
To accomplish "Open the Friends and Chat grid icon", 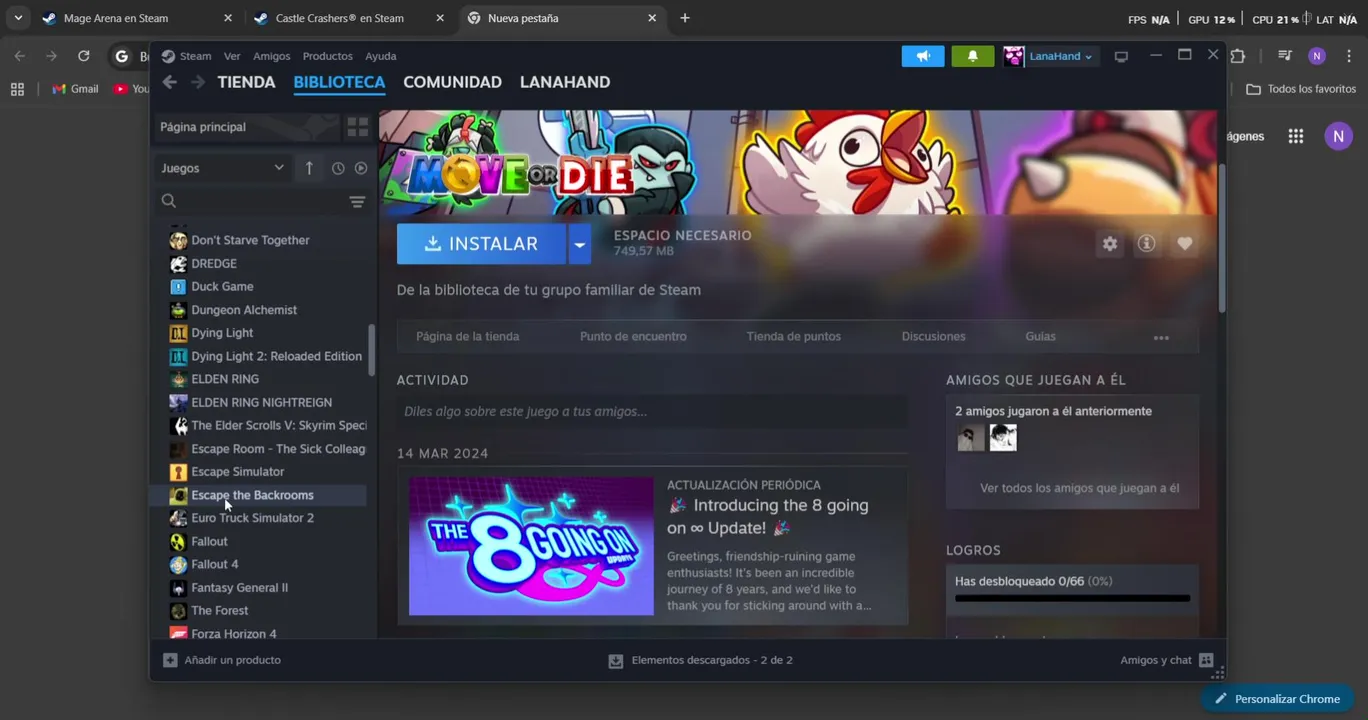I will (1206, 660).
